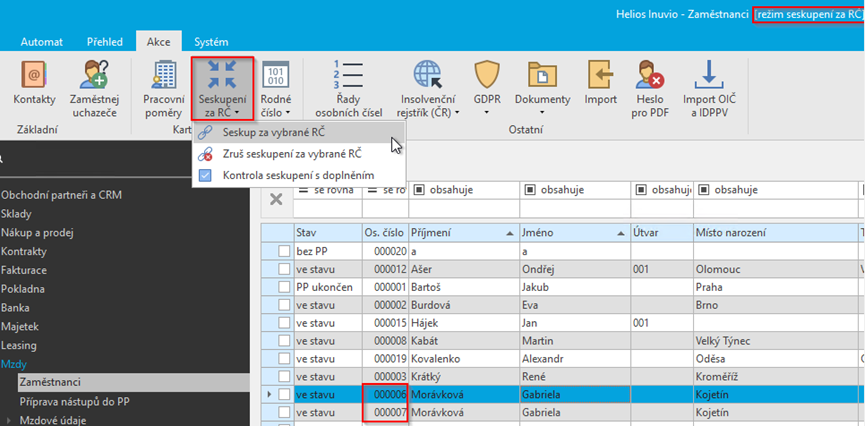The height and width of the screenshot is (426, 865).
Task: Sort by the Příjmení column header
Action: [x=460, y=232]
